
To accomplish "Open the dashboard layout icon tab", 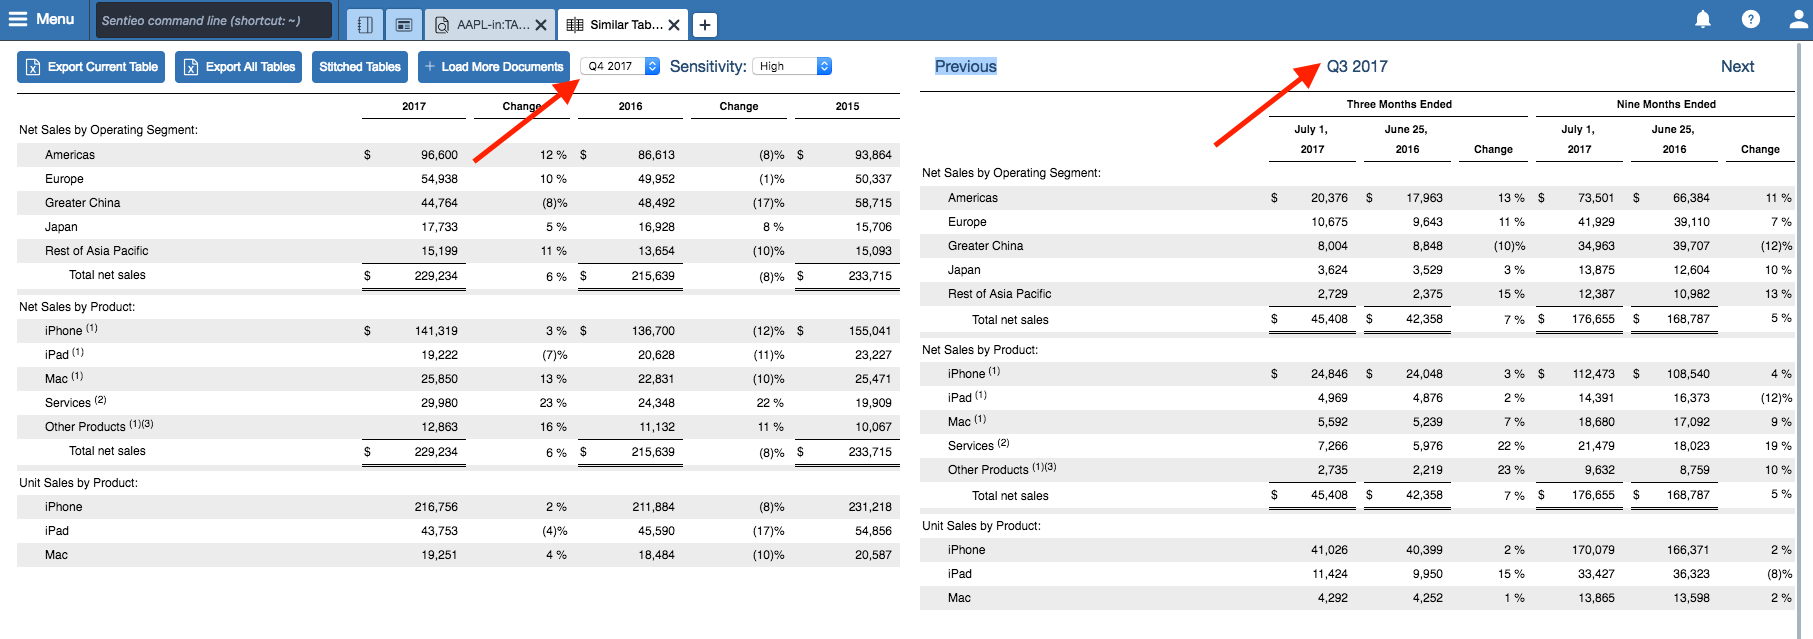I will pos(404,25).
